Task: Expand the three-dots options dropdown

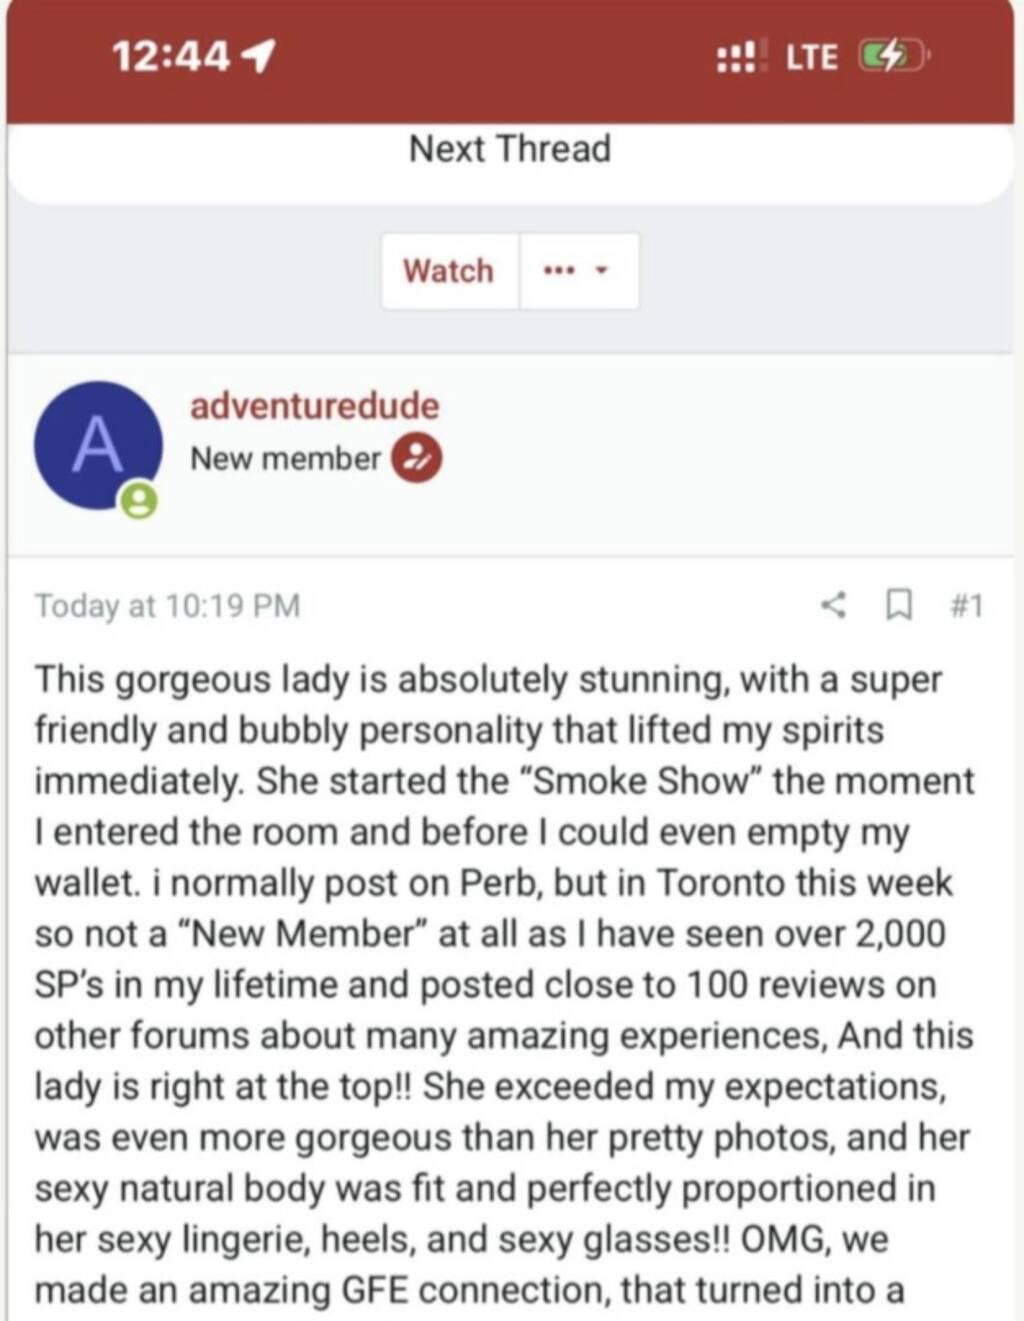Action: coord(577,271)
